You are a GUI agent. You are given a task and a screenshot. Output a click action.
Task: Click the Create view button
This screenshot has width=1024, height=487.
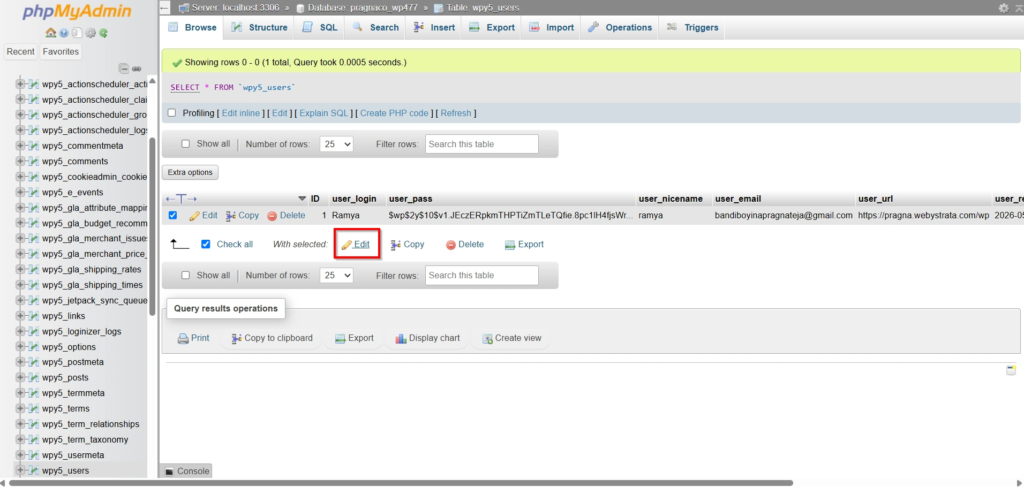[511, 338]
